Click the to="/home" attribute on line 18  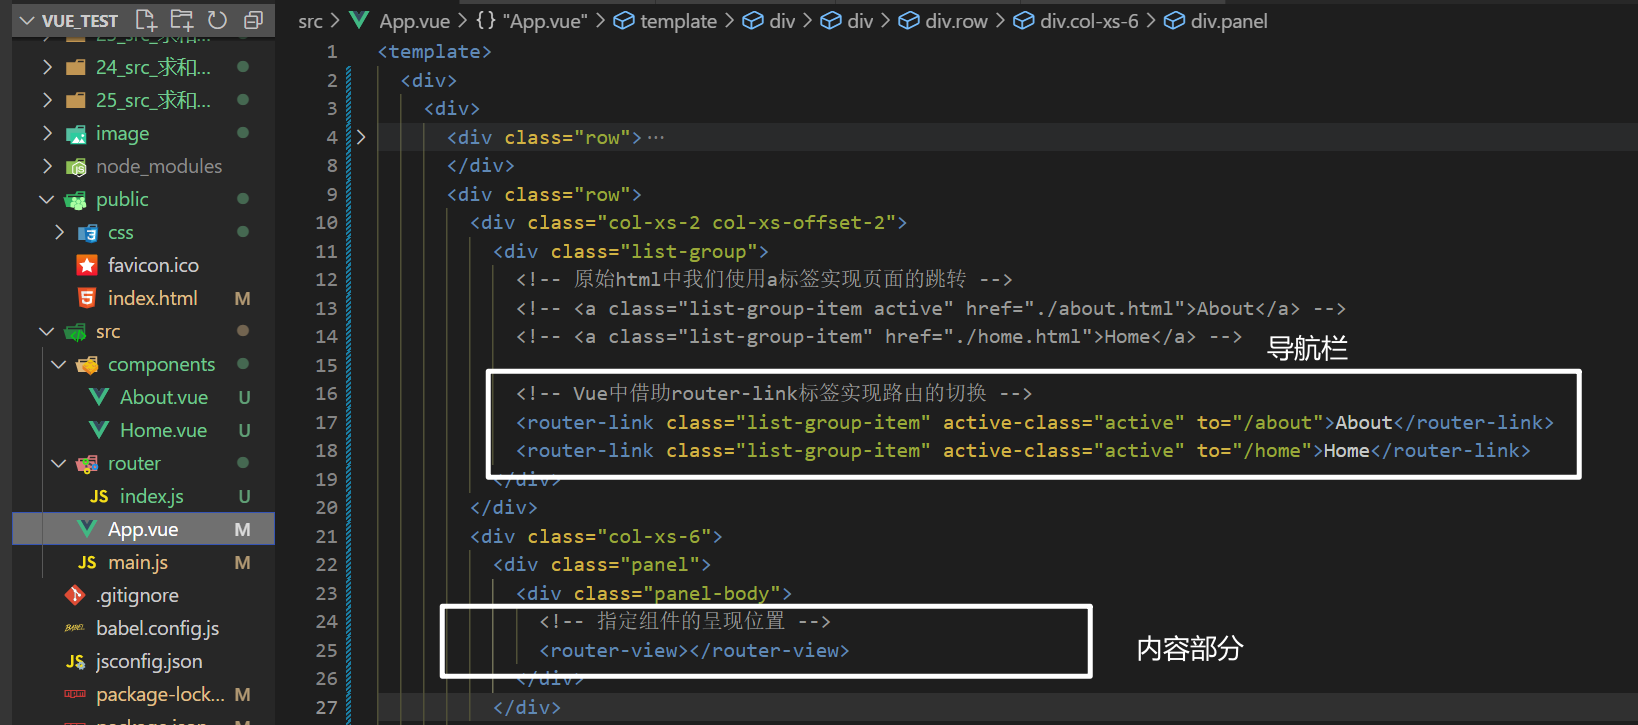coord(1254,450)
